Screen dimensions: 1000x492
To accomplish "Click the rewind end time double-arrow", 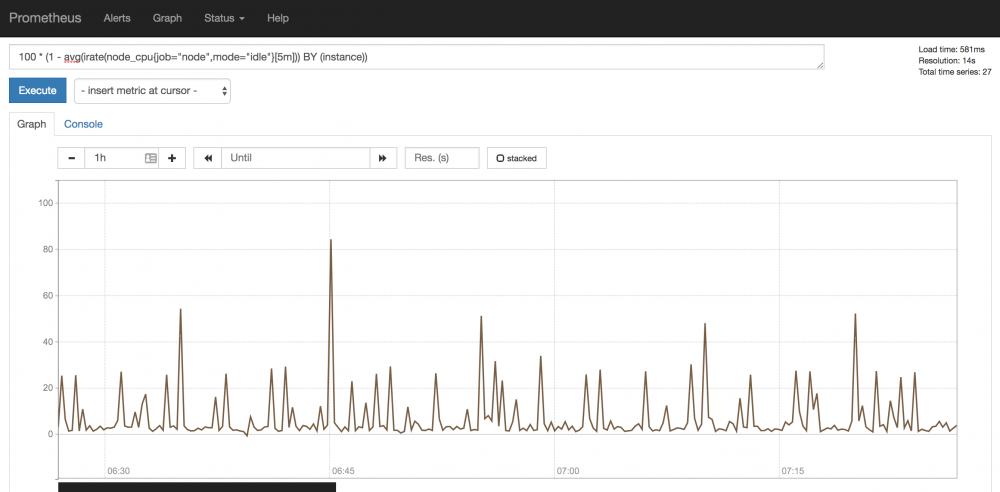I will [x=208, y=158].
